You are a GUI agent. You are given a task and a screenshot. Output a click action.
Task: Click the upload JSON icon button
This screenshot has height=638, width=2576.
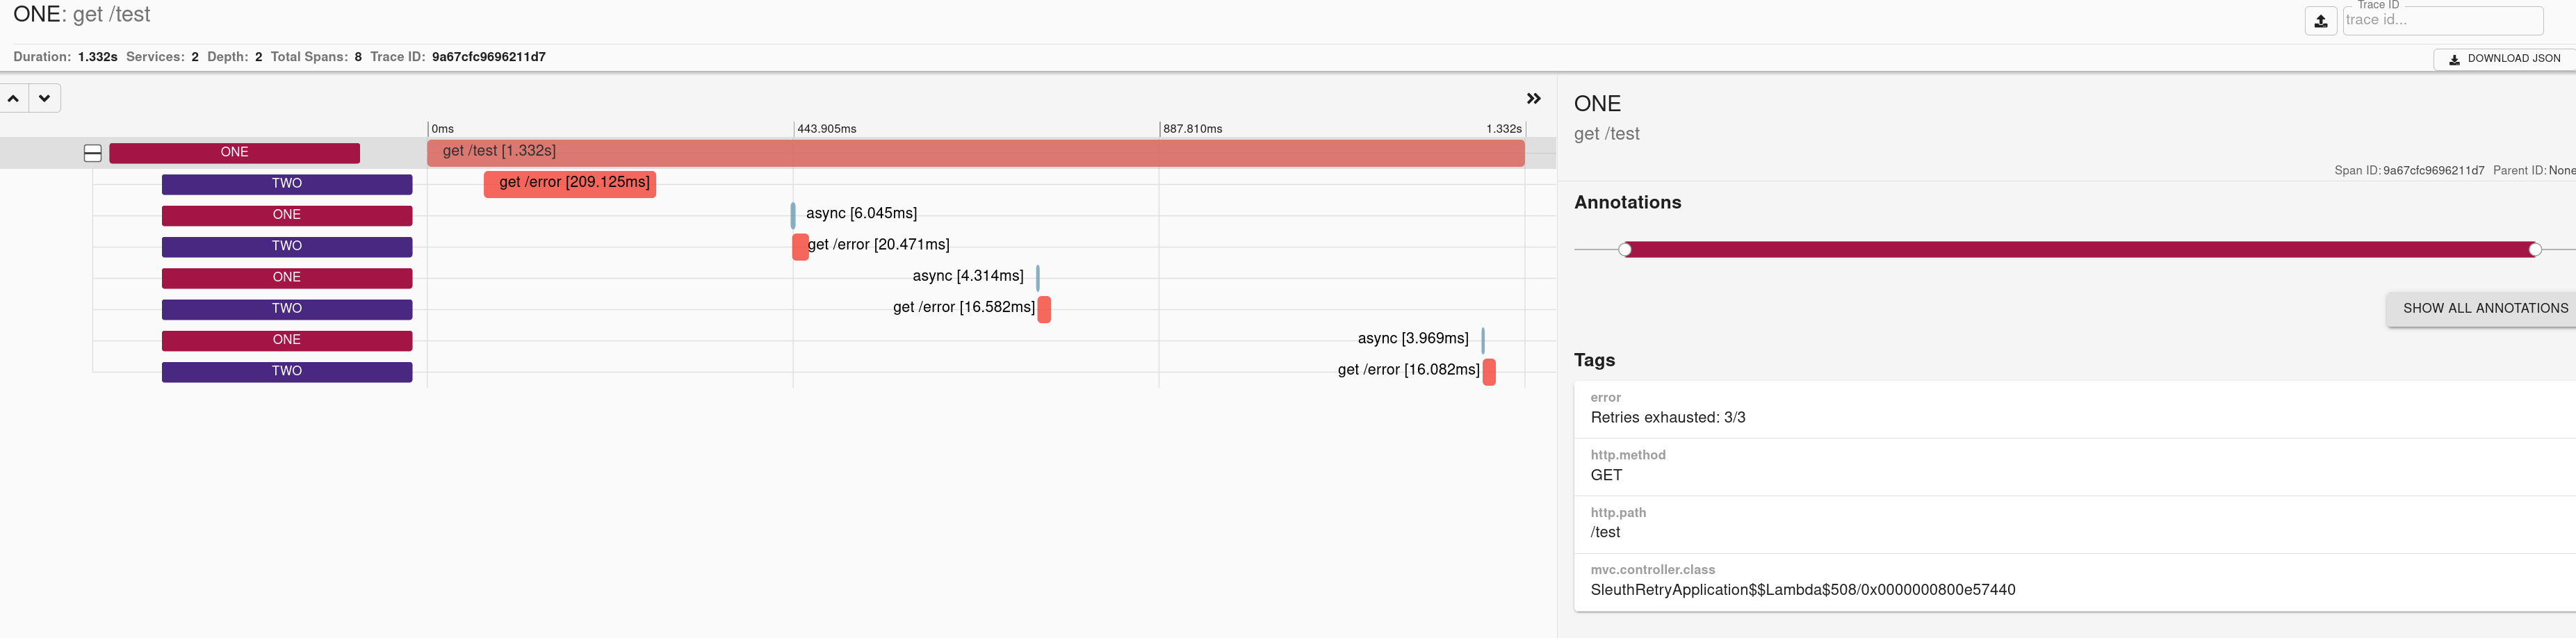pos(2320,20)
